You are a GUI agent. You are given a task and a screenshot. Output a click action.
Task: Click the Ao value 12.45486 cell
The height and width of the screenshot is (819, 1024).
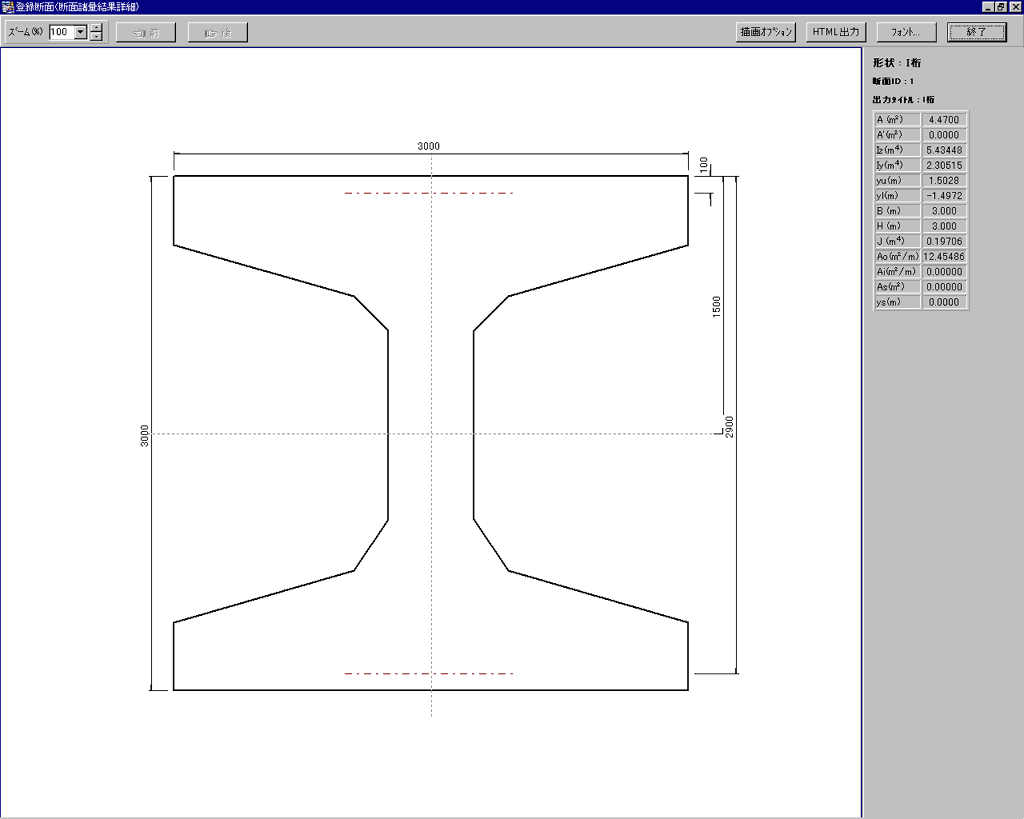click(944, 257)
